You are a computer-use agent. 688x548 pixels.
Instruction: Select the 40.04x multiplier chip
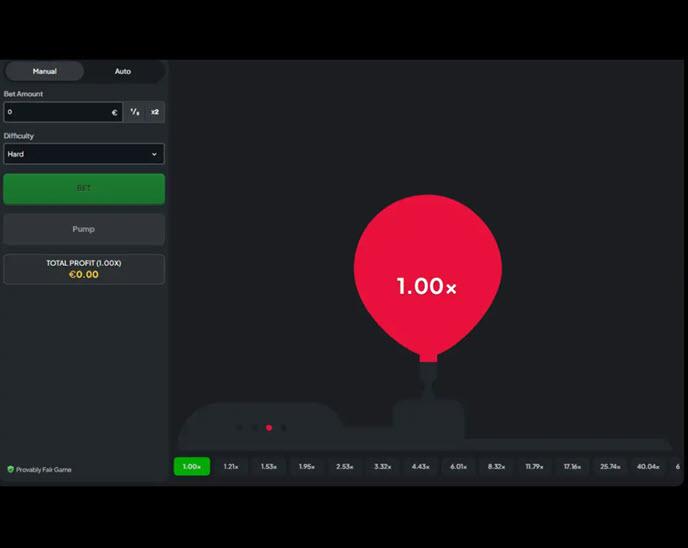(x=648, y=467)
